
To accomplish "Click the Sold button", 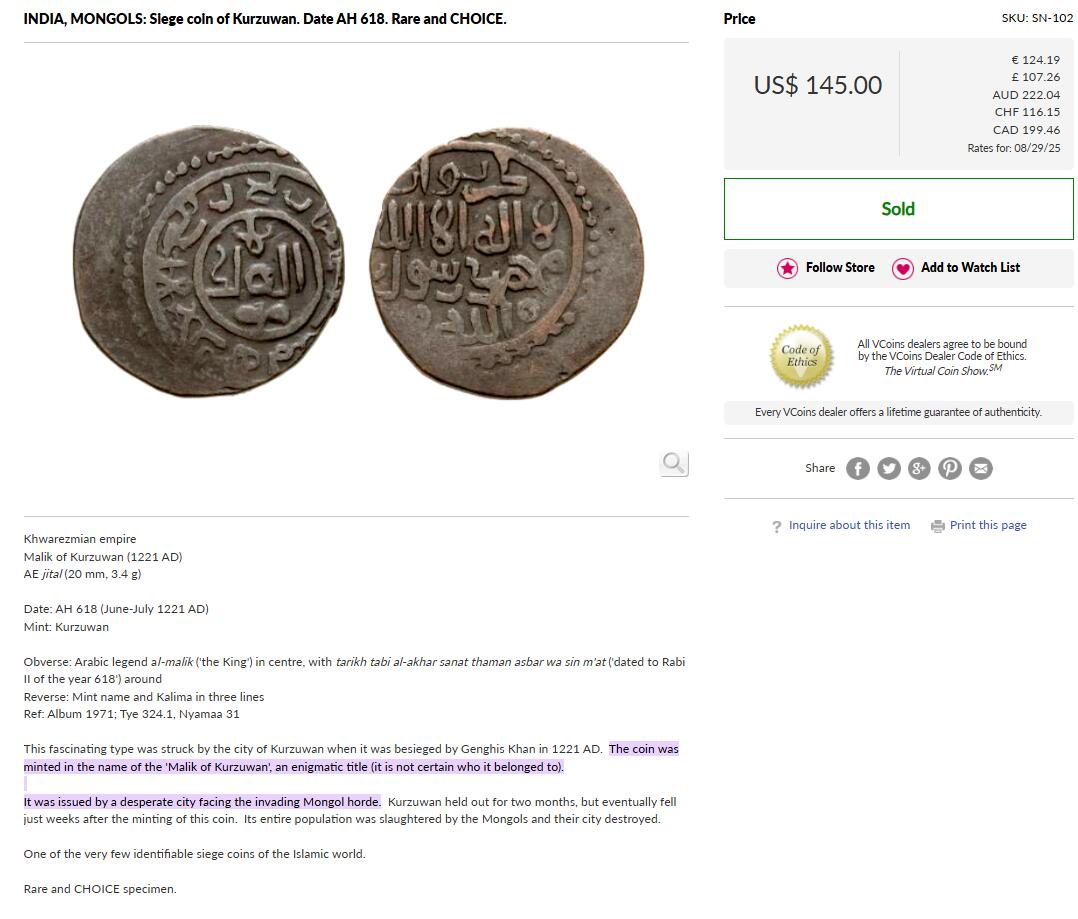I will pyautogui.click(x=899, y=209).
